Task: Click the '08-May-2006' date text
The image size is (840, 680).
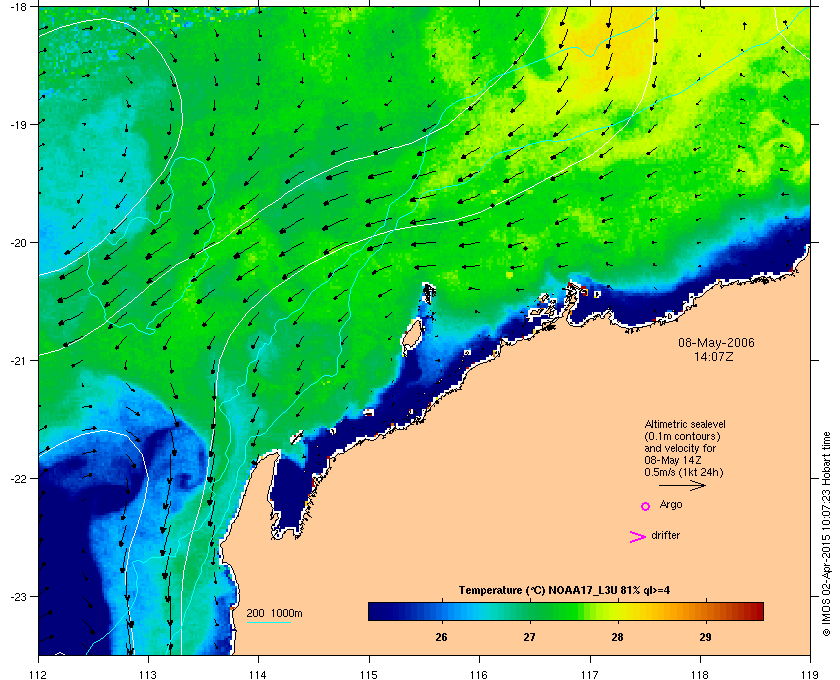Action: point(716,342)
